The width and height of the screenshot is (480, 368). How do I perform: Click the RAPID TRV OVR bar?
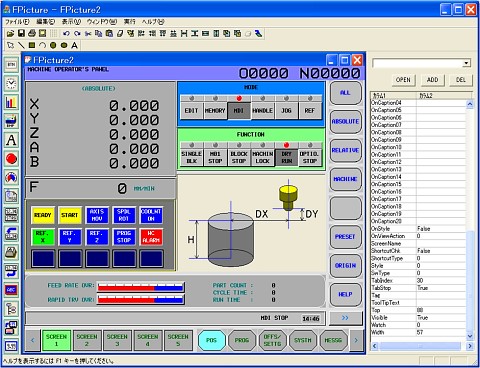(x=141, y=299)
